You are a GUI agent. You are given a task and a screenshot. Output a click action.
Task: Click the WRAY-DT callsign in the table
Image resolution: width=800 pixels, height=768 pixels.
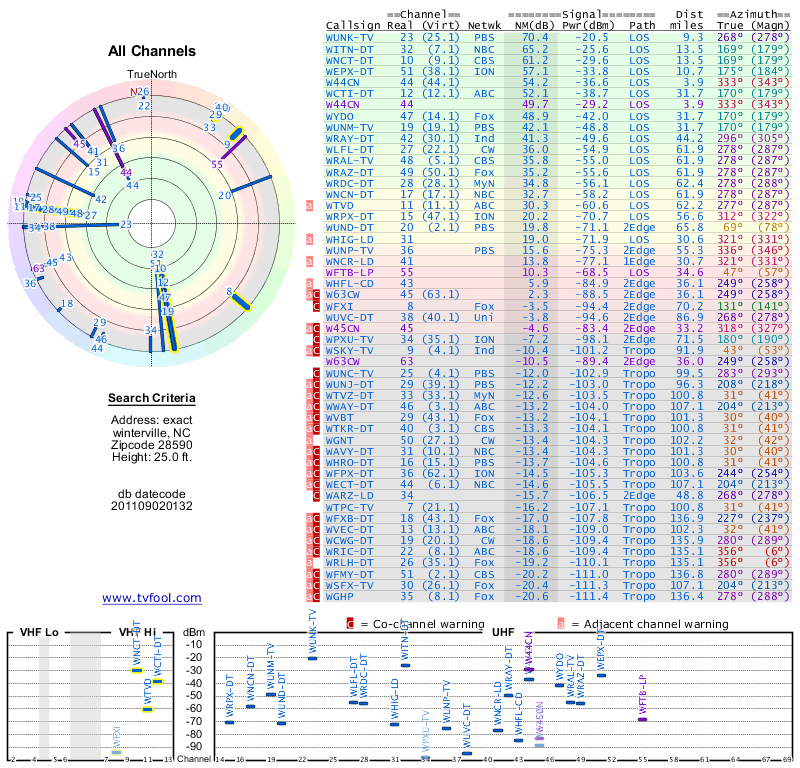point(349,138)
